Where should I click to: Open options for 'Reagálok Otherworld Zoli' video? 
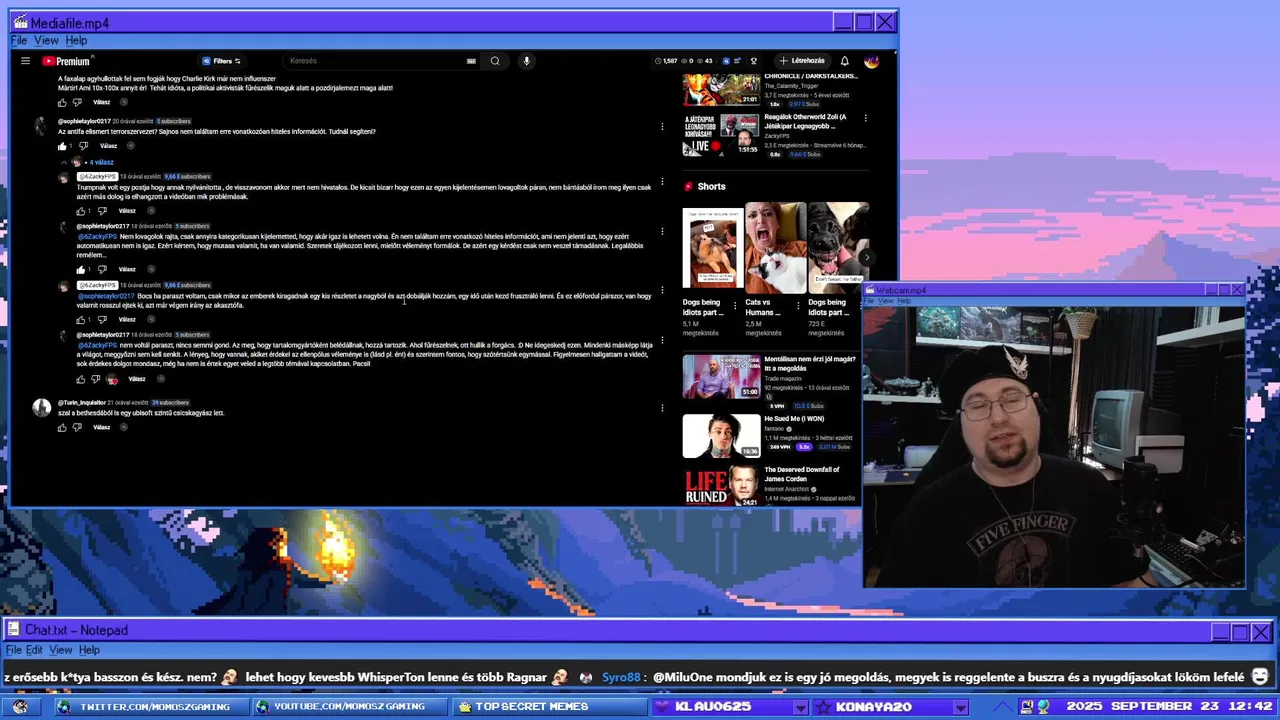(x=865, y=118)
